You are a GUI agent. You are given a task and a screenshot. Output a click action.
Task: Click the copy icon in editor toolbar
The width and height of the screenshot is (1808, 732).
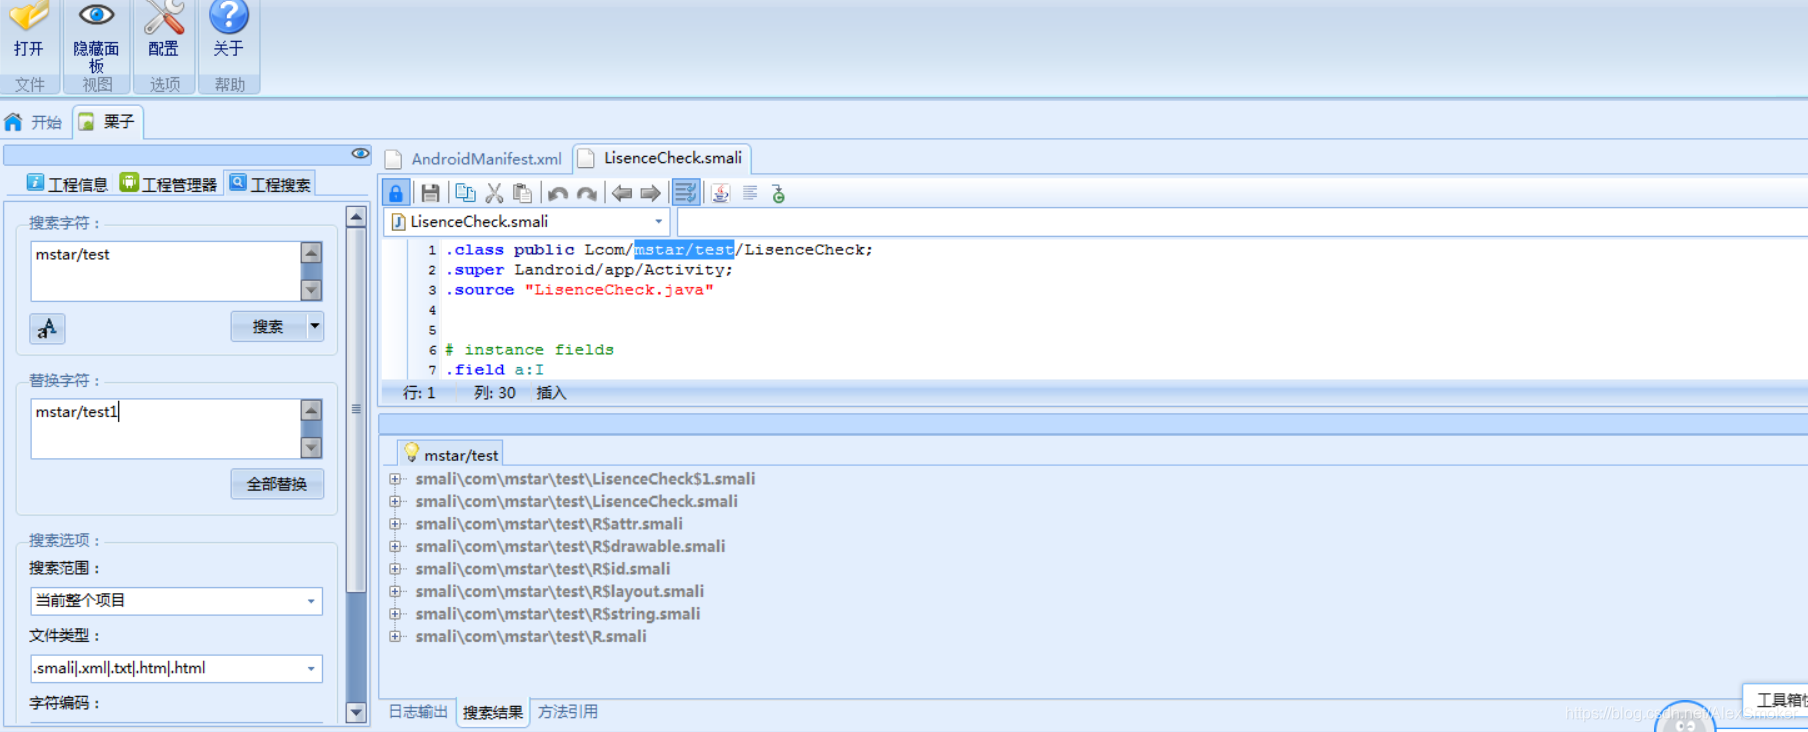pyautogui.click(x=465, y=193)
